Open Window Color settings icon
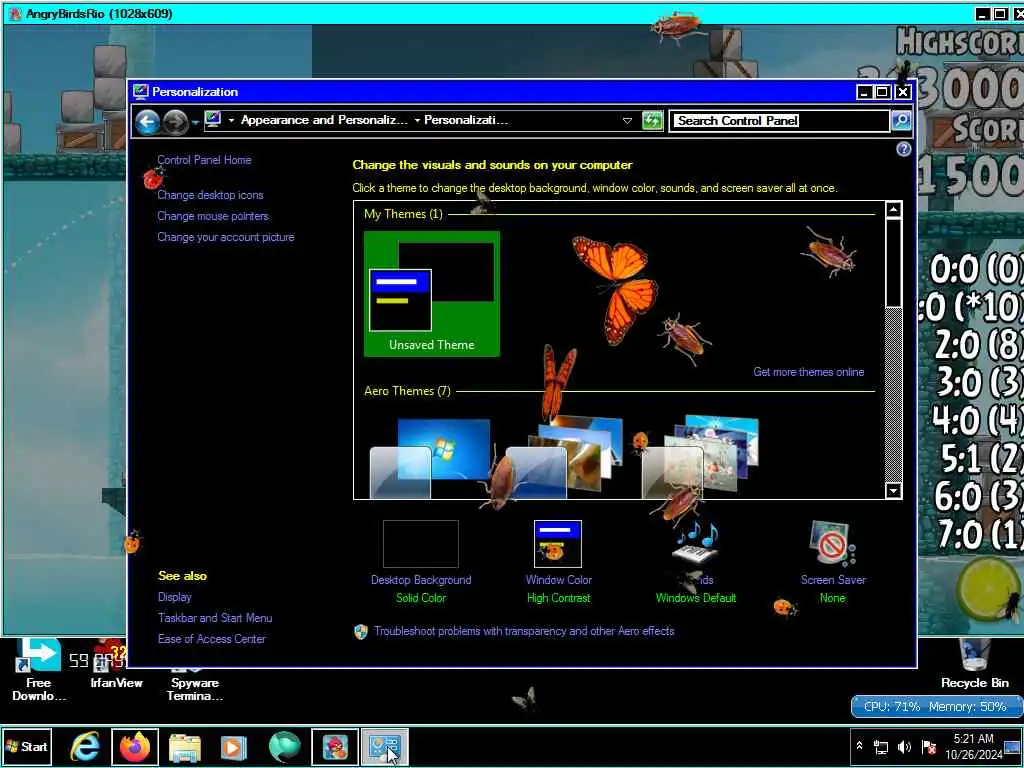The height and width of the screenshot is (768, 1024). pos(558,543)
